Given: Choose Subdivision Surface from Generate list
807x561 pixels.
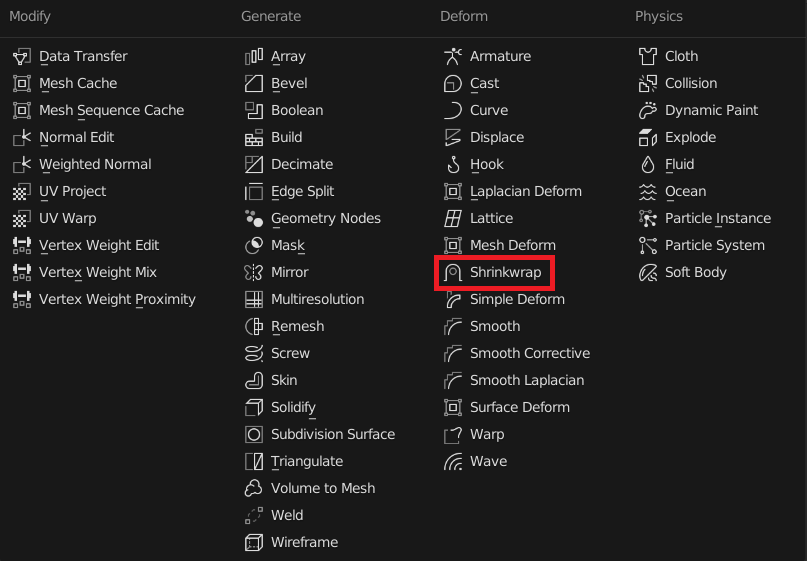Looking at the screenshot, I should (332, 435).
